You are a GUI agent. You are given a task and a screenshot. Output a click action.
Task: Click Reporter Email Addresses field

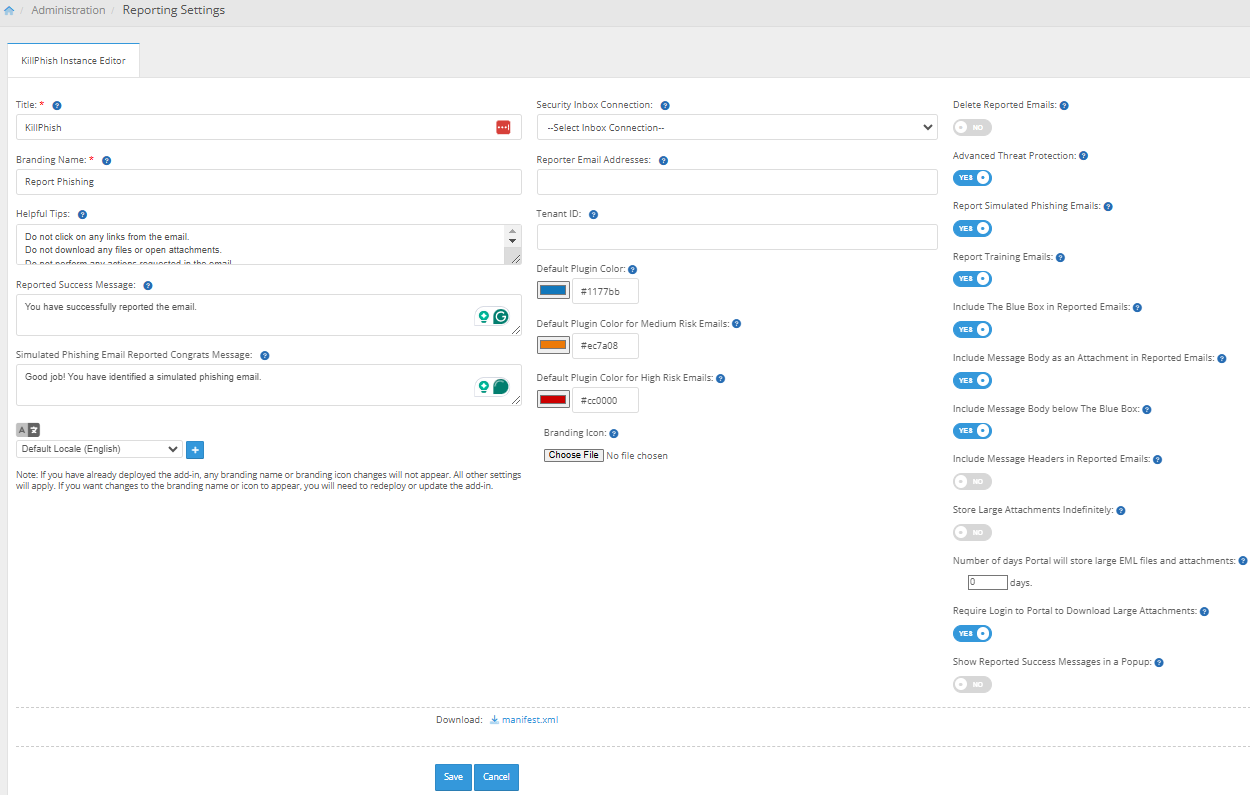737,182
